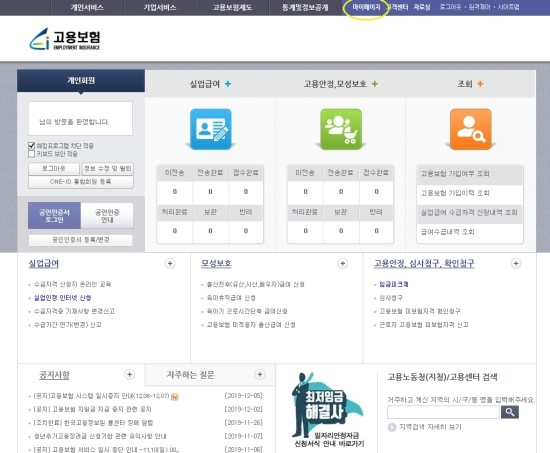
Task: Open 자료실 in top bar
Action: click(422, 7)
